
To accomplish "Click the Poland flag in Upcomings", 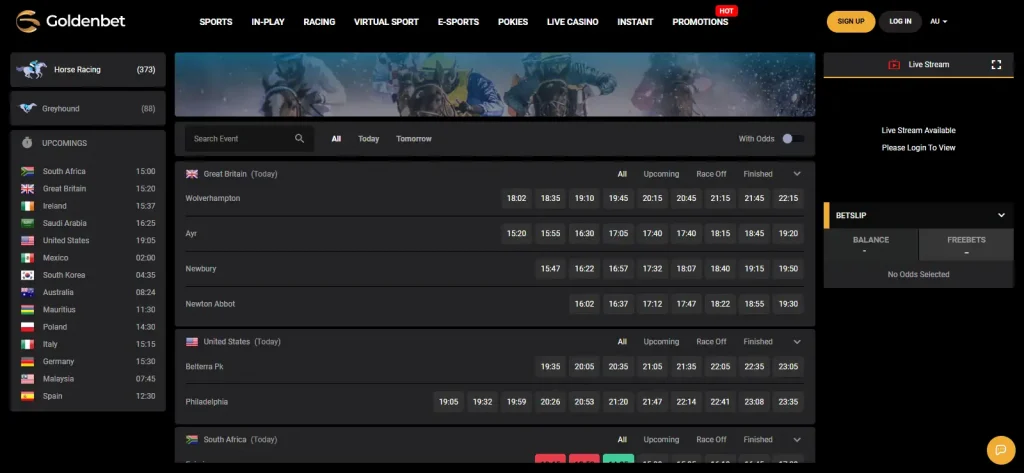I will click(27, 327).
